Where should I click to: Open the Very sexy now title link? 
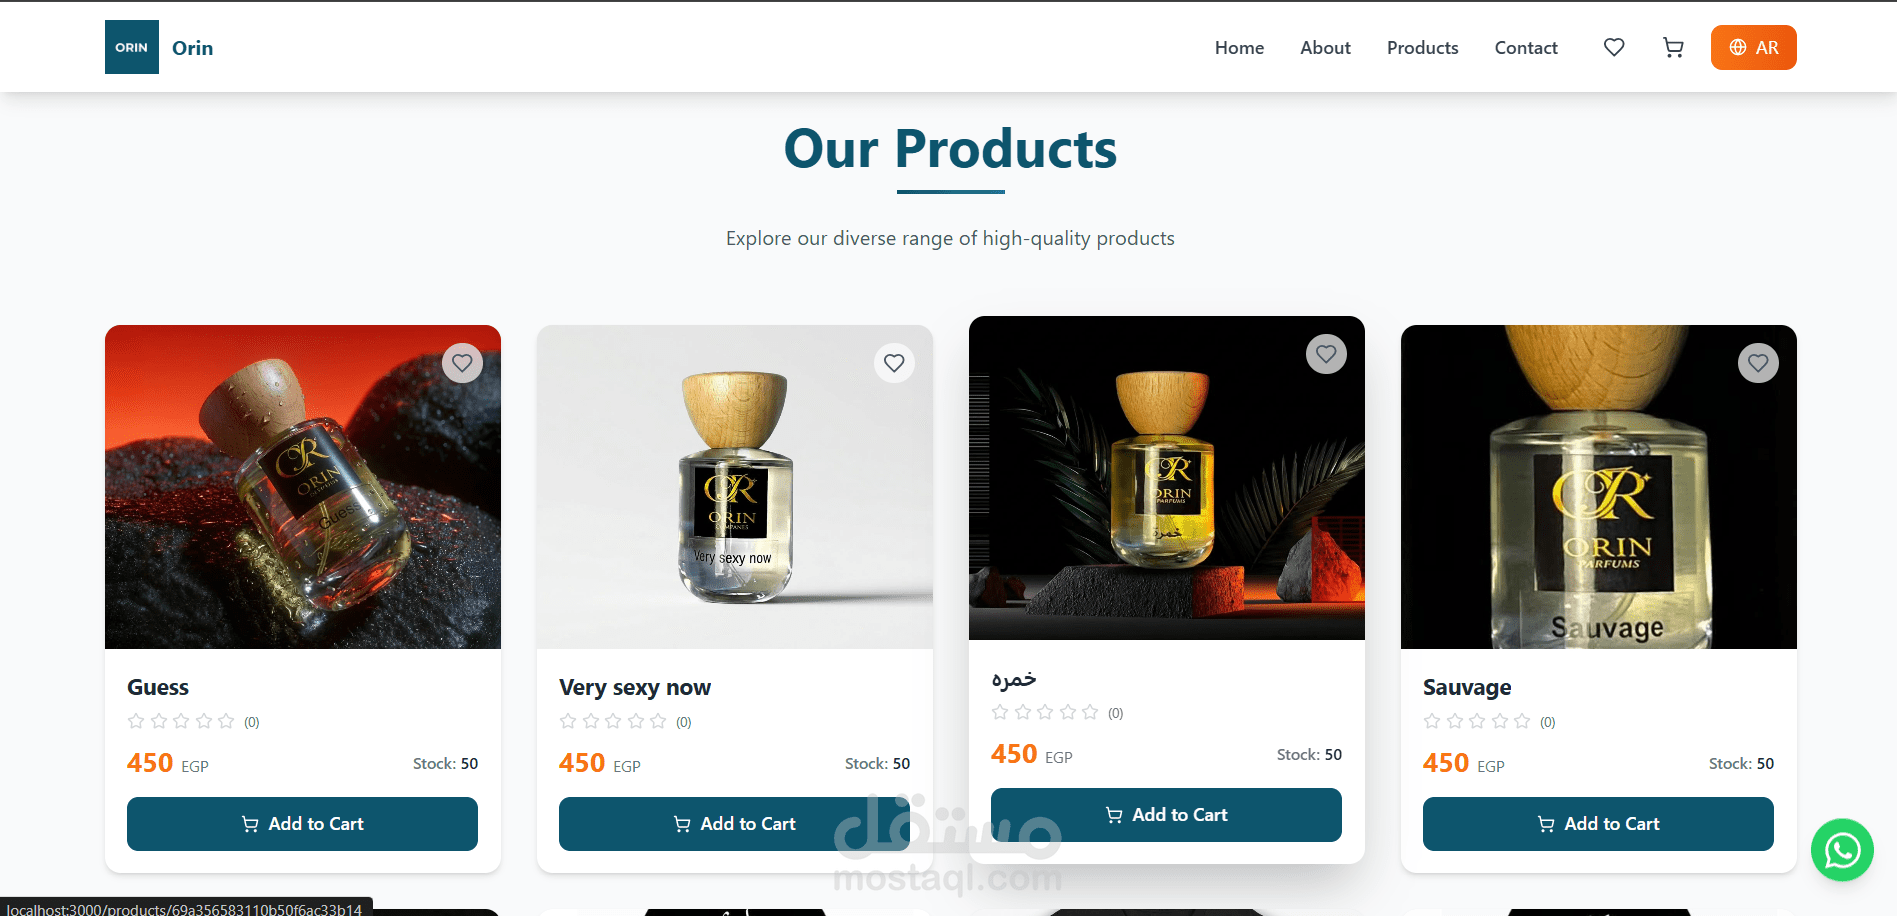point(635,687)
